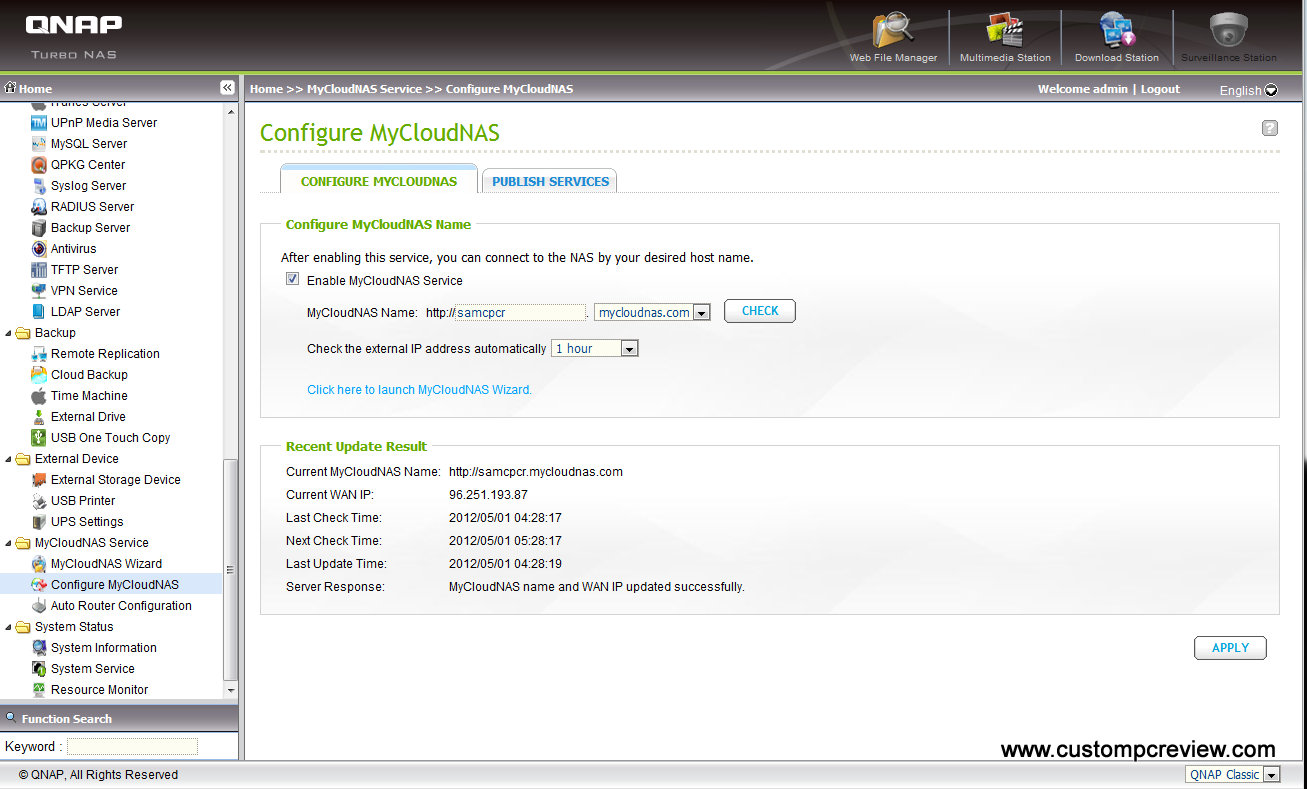
Task: Click launch MyCloudNAS Wizard link
Action: click(x=419, y=390)
